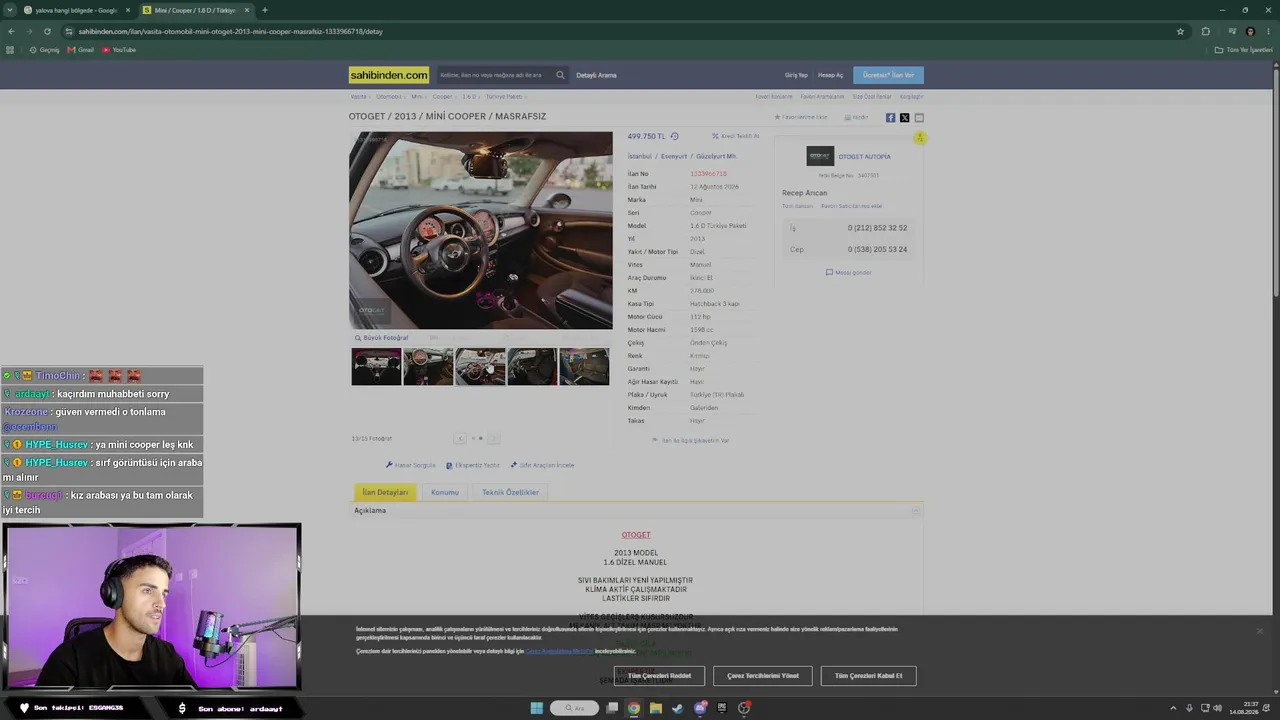1280x720 pixels.
Task: Close the cookie banner with X
Action: click(x=1259, y=631)
